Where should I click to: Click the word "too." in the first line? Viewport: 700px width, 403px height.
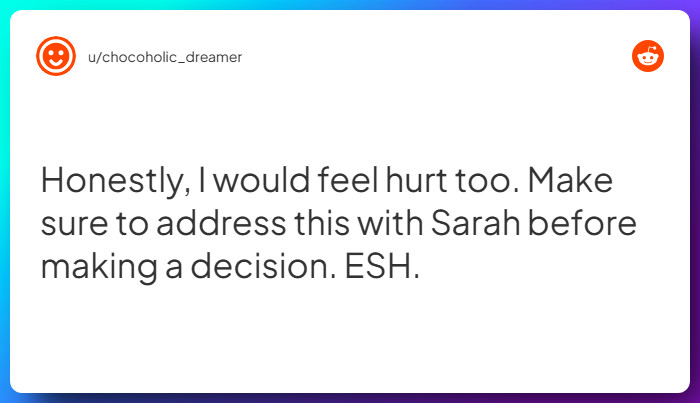click(x=487, y=181)
